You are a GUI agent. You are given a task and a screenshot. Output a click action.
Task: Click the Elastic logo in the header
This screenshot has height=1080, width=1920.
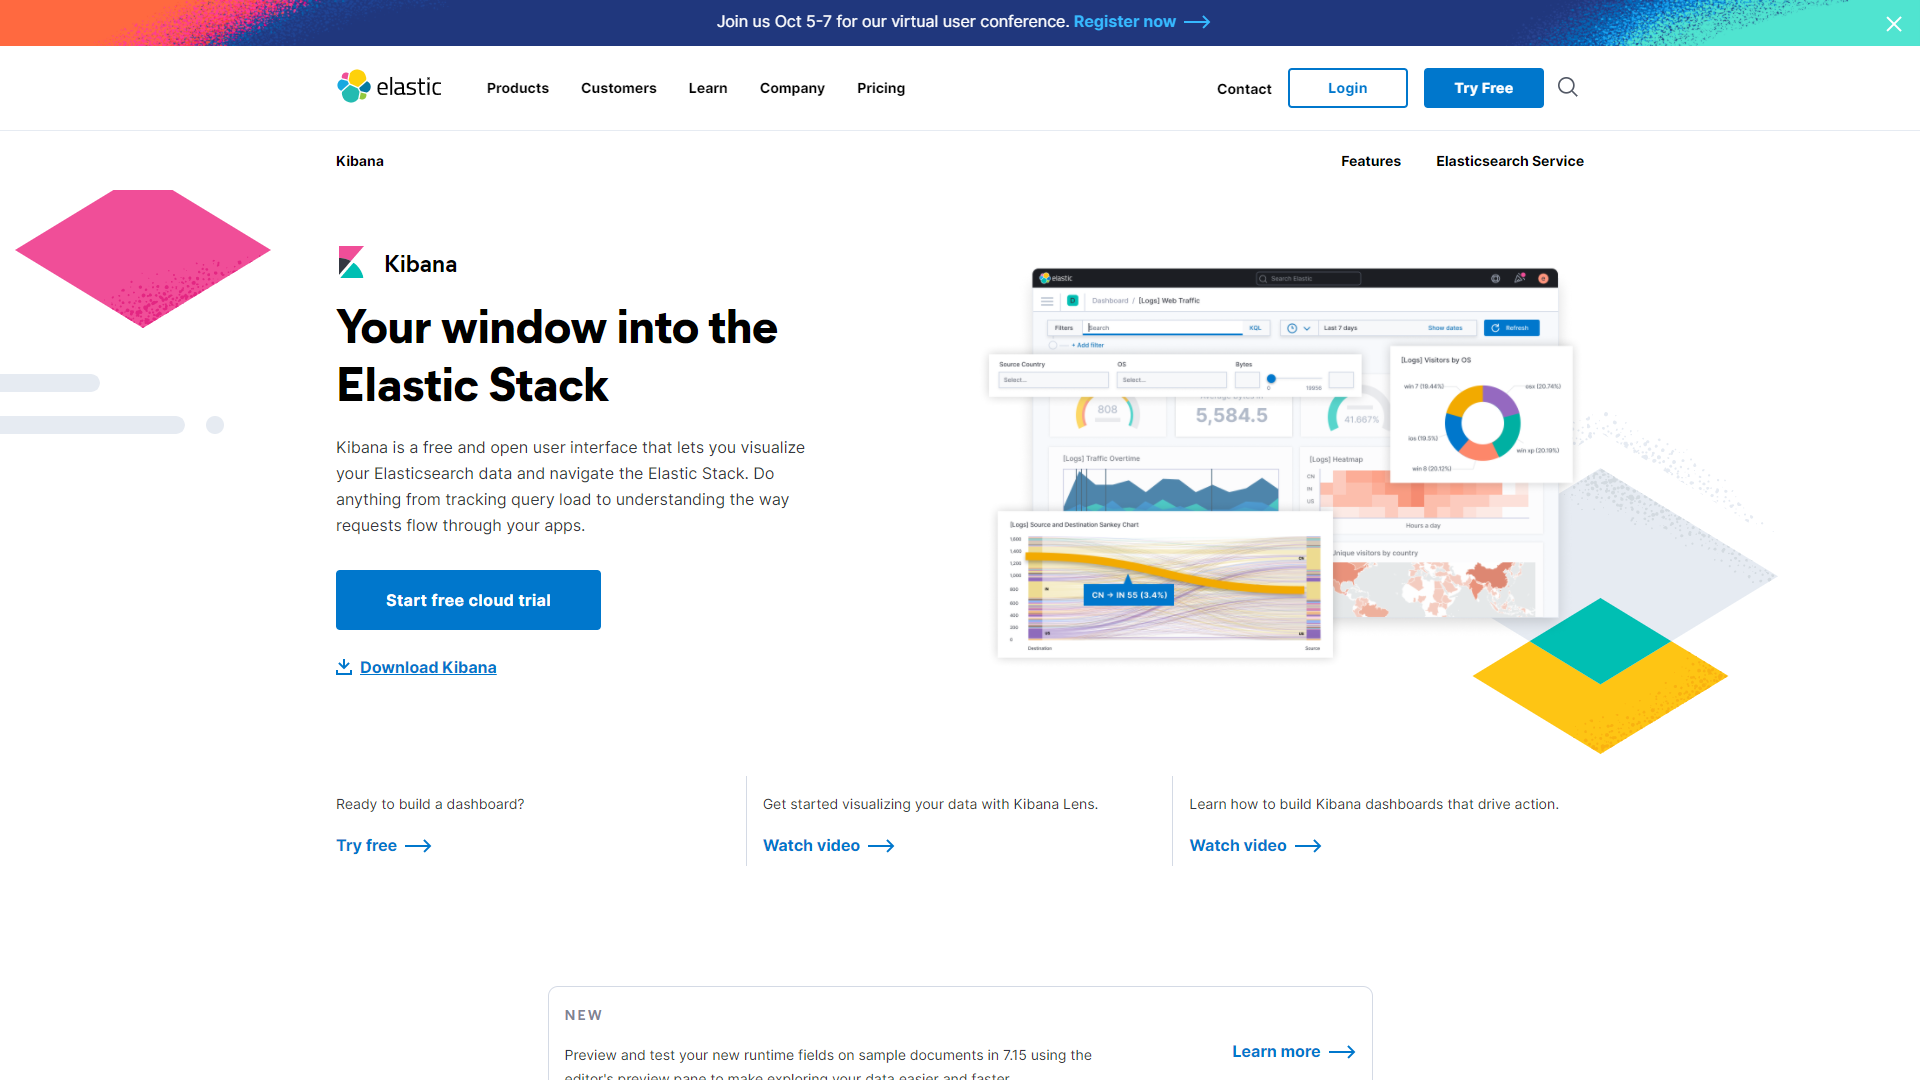[x=389, y=87]
